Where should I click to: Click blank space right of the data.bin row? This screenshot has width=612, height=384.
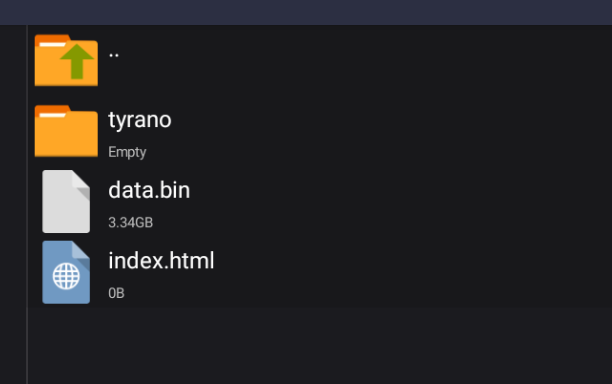point(402,201)
